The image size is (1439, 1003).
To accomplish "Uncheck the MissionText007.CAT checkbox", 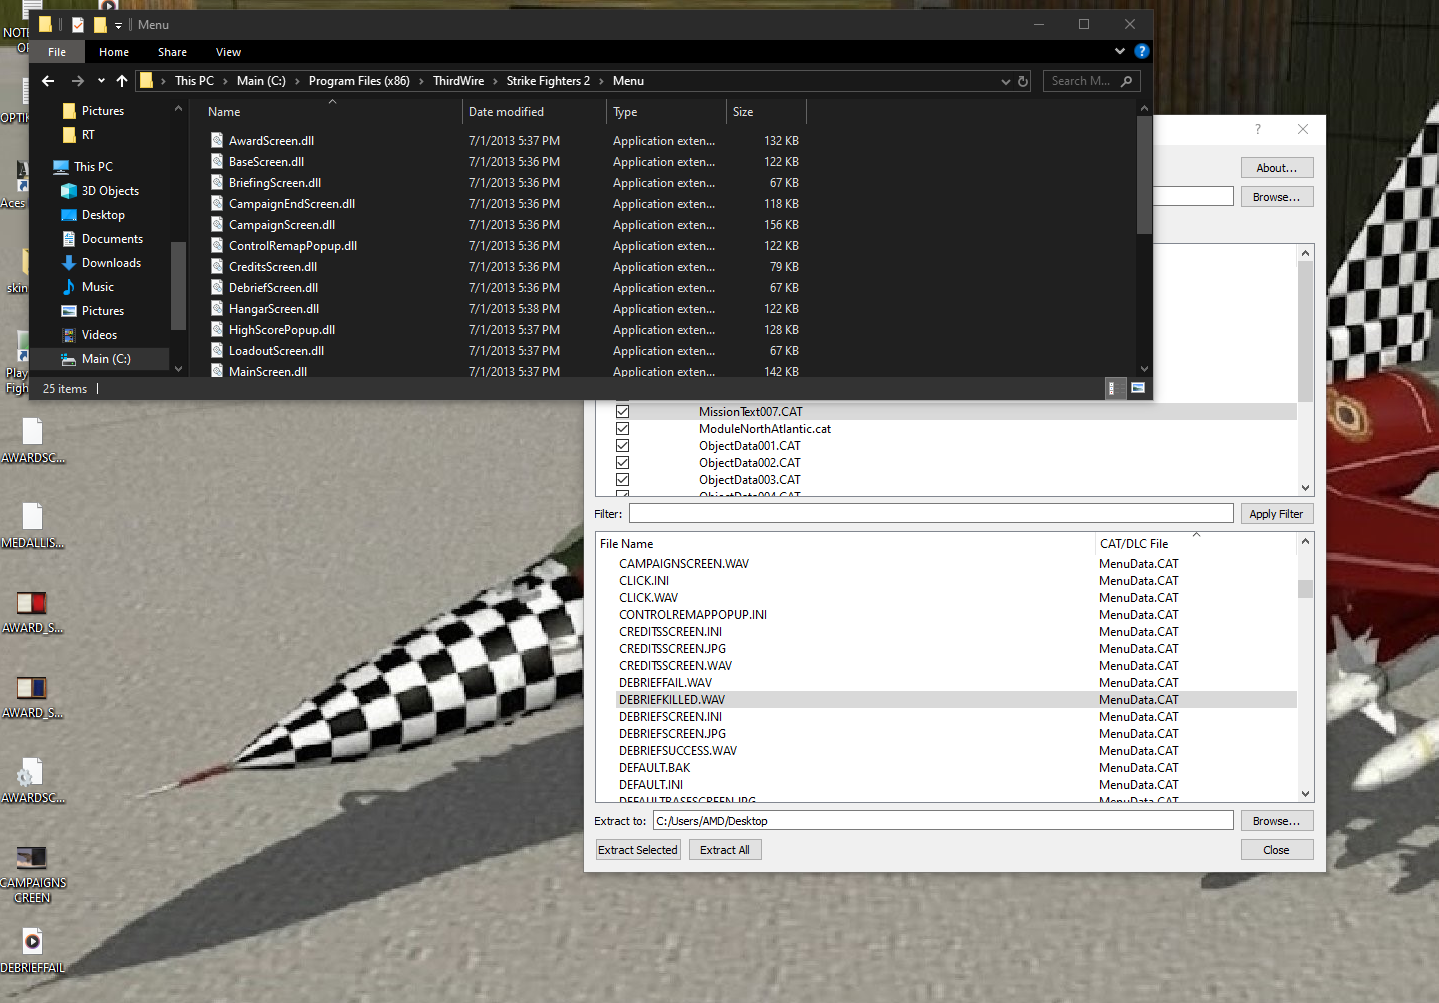I will (622, 412).
